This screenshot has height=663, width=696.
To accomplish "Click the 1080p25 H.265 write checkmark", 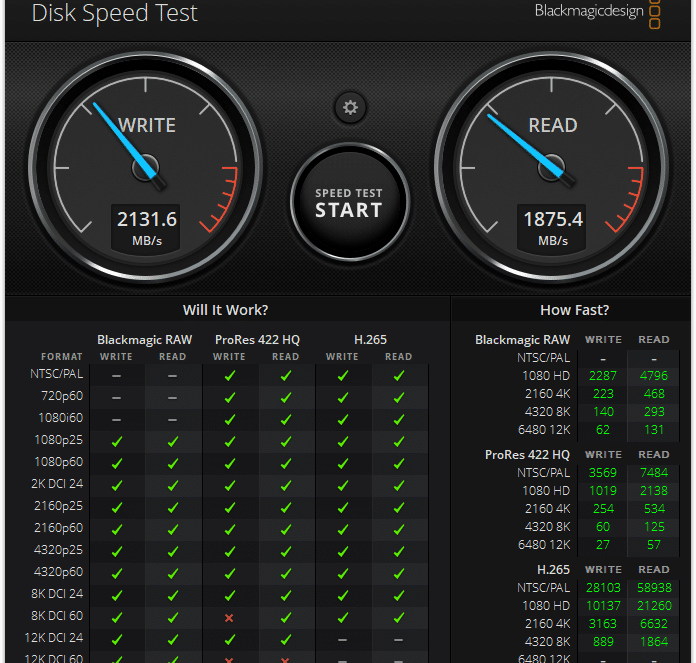I will point(343,442).
